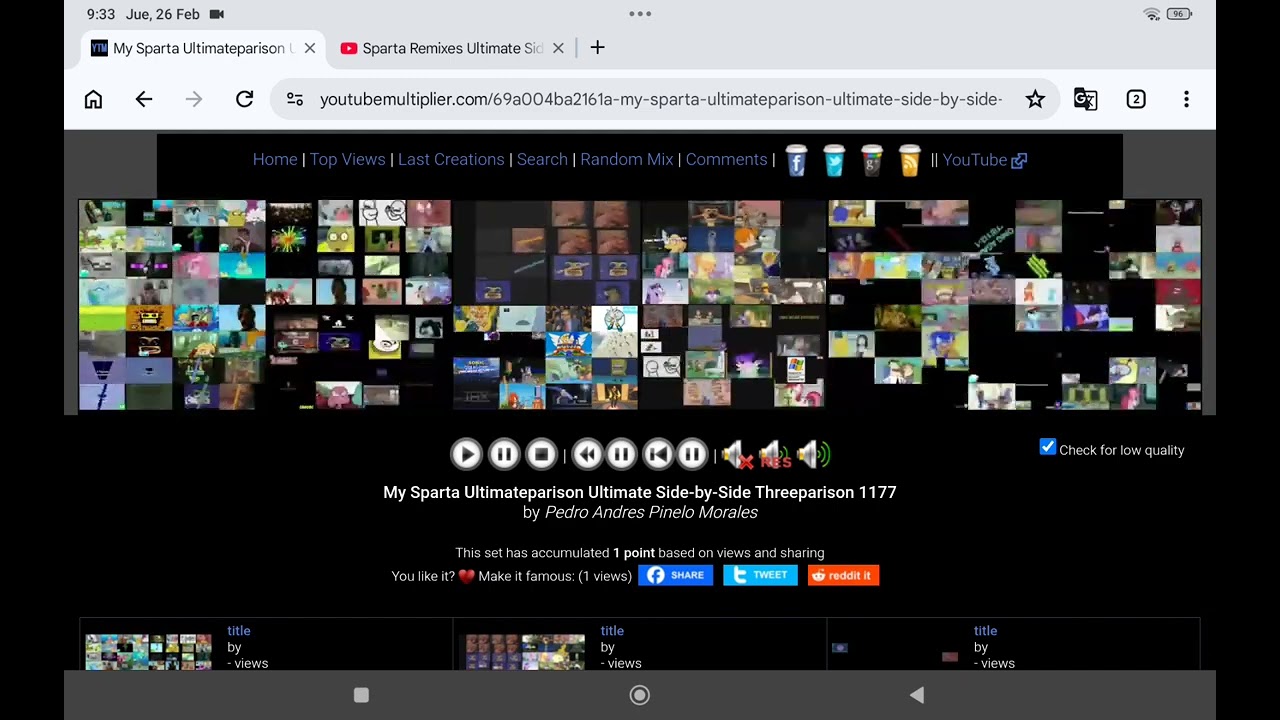Open site info icon in address bar
1280x720 pixels.
pyautogui.click(x=295, y=99)
